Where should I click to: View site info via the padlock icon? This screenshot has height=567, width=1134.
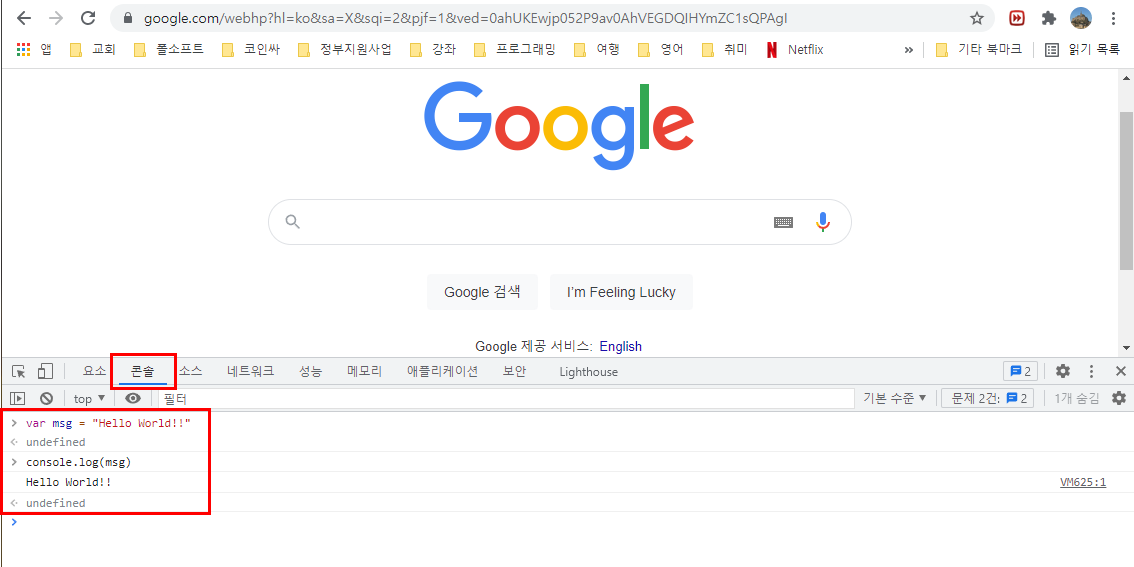point(129,18)
